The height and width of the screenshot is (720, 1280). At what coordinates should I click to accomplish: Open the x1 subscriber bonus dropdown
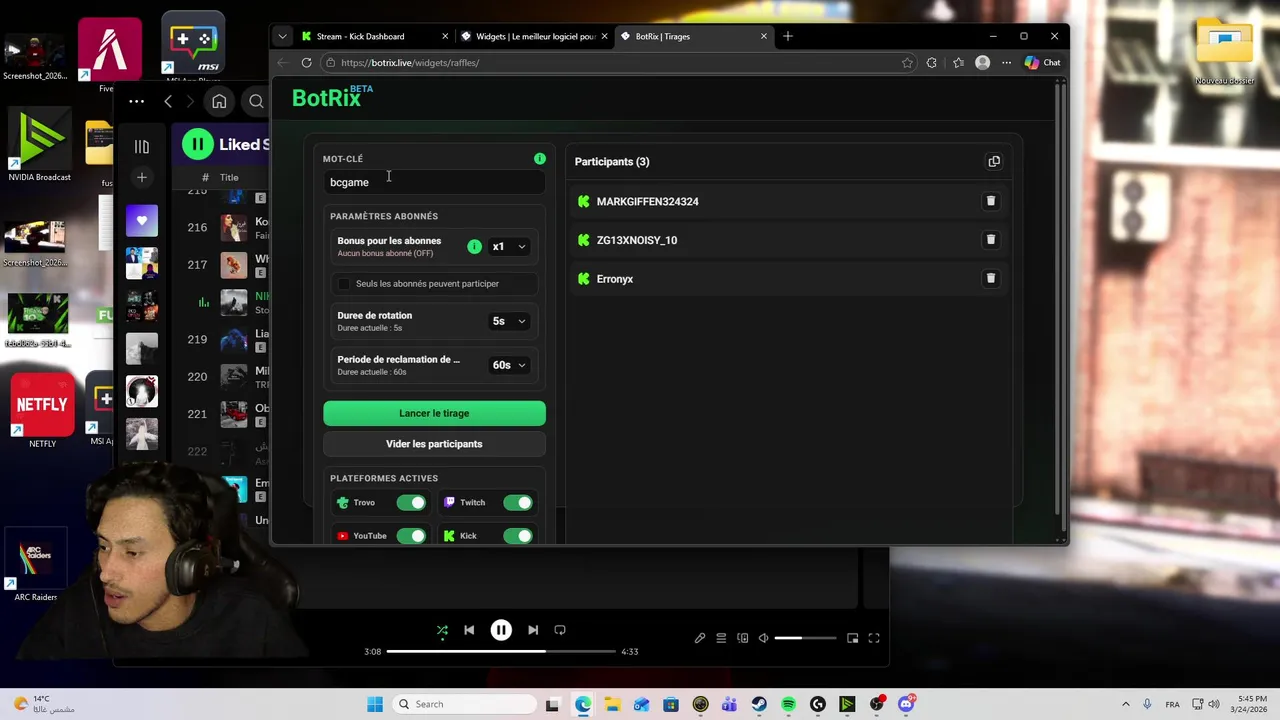click(509, 247)
